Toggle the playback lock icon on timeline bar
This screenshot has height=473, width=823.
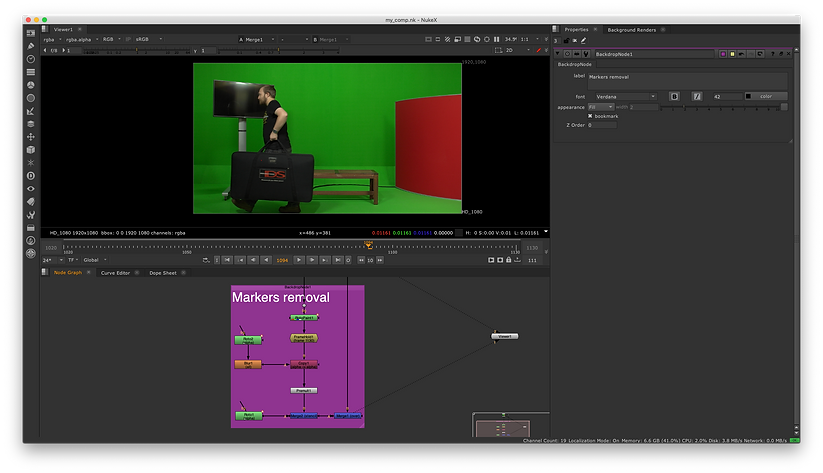point(509,260)
